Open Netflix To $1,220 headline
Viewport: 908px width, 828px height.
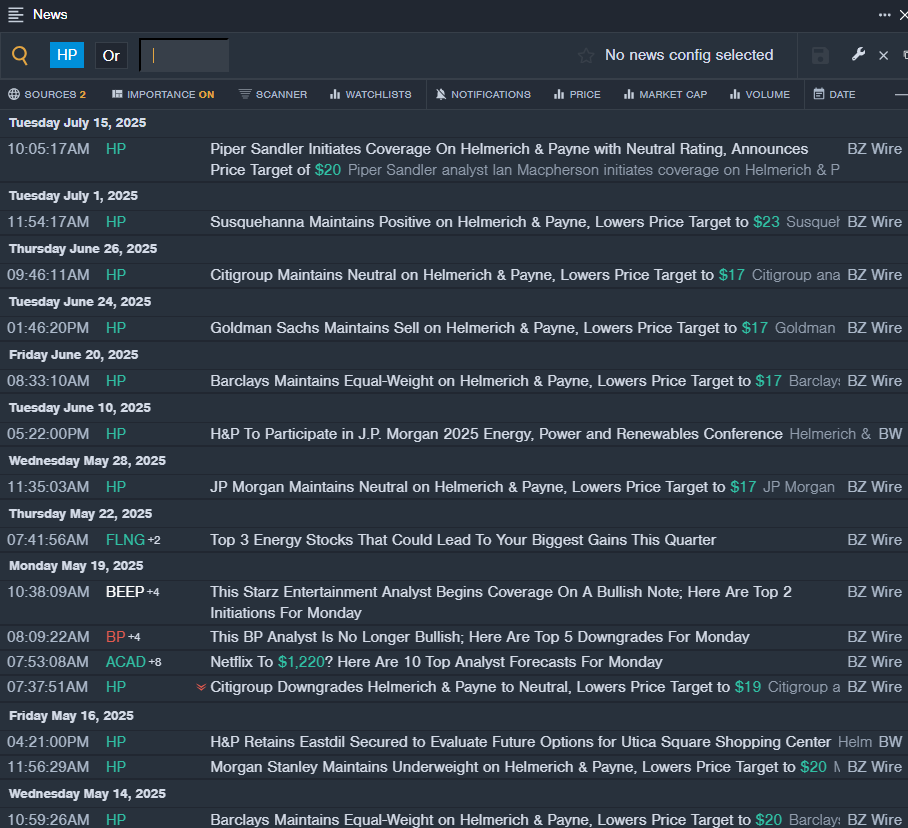point(436,662)
